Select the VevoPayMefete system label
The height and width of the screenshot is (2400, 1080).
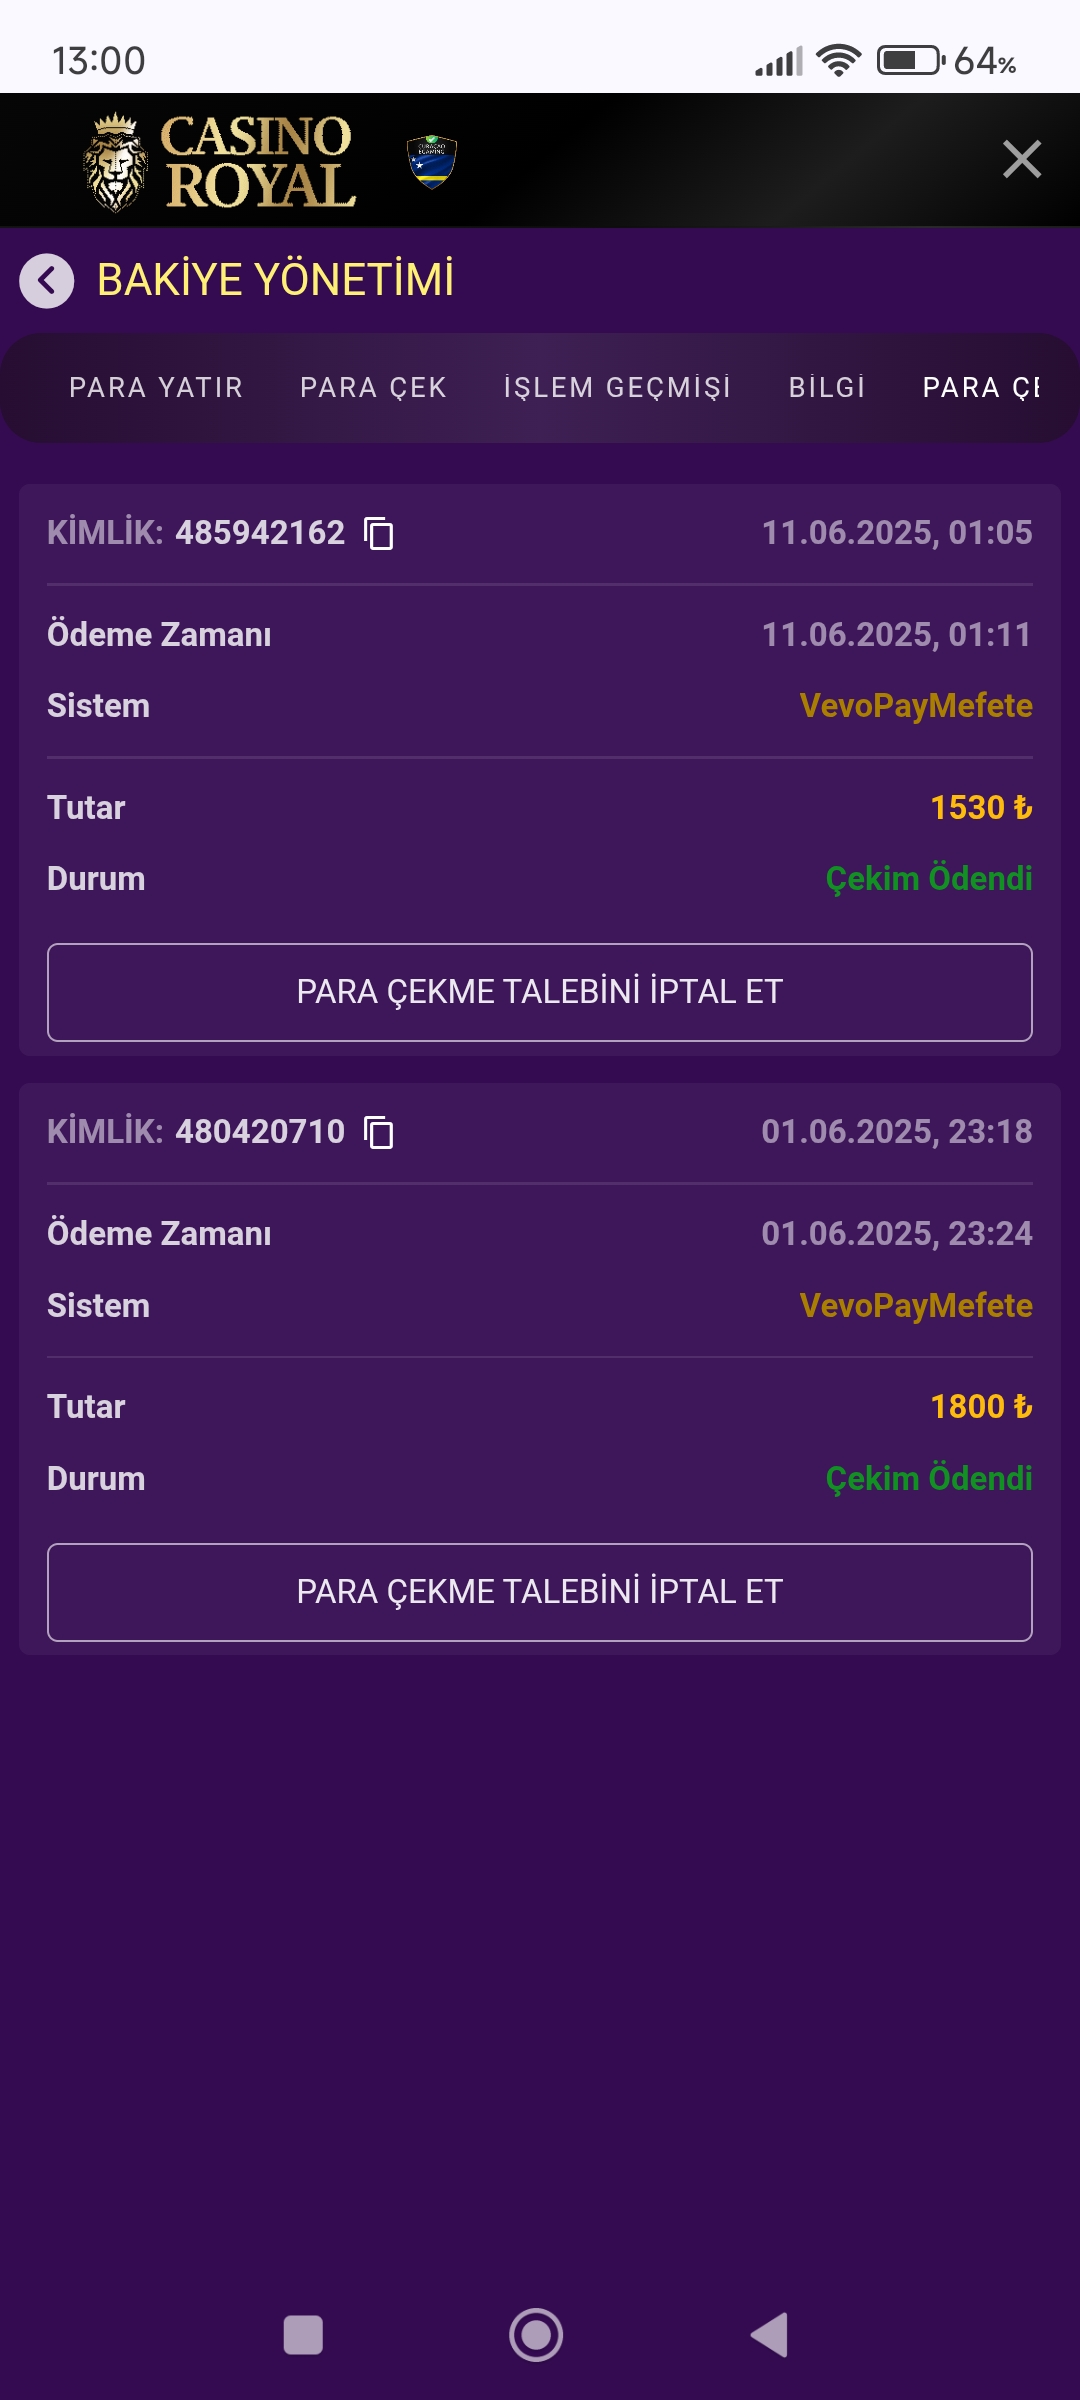pyautogui.click(x=918, y=705)
